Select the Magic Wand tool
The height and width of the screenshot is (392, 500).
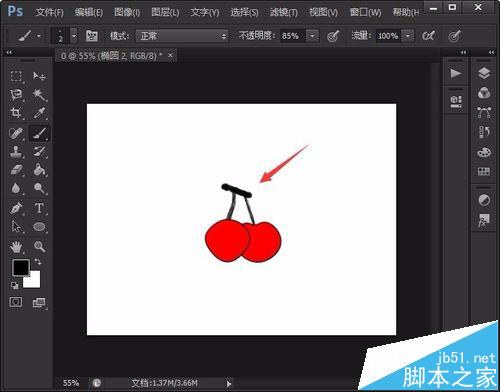point(39,95)
